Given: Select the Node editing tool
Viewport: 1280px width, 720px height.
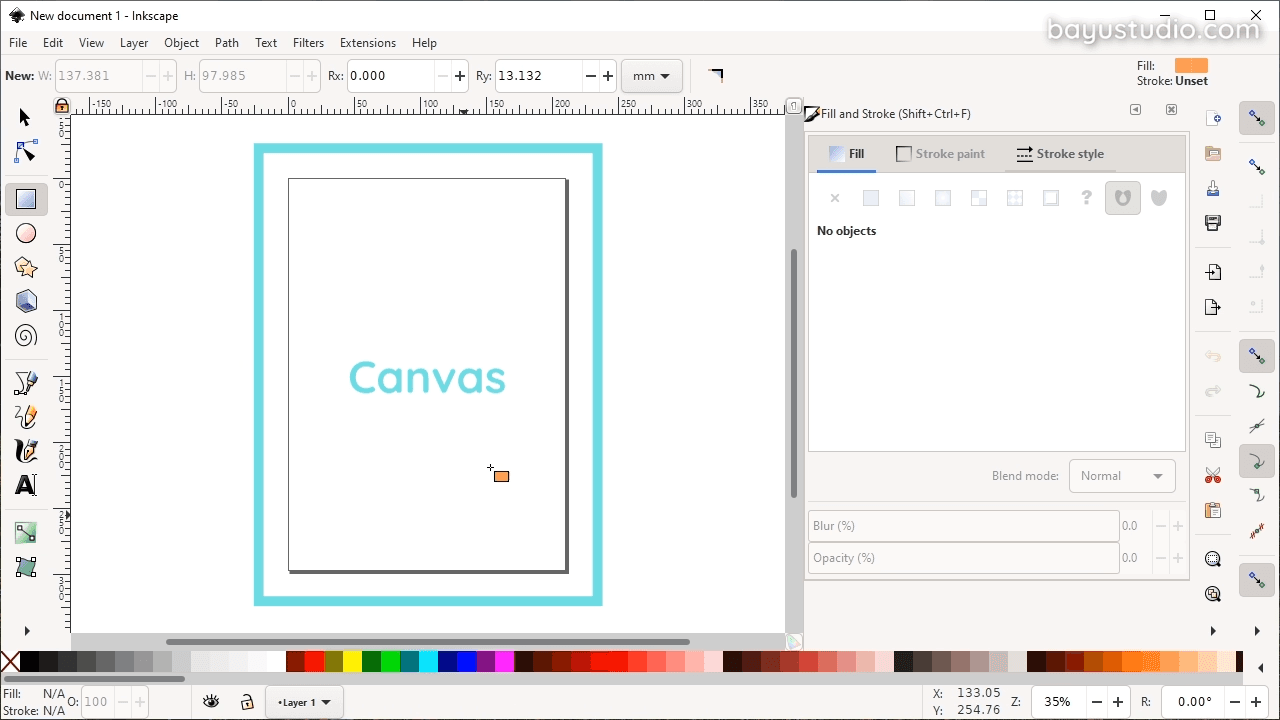Looking at the screenshot, I should (25, 150).
